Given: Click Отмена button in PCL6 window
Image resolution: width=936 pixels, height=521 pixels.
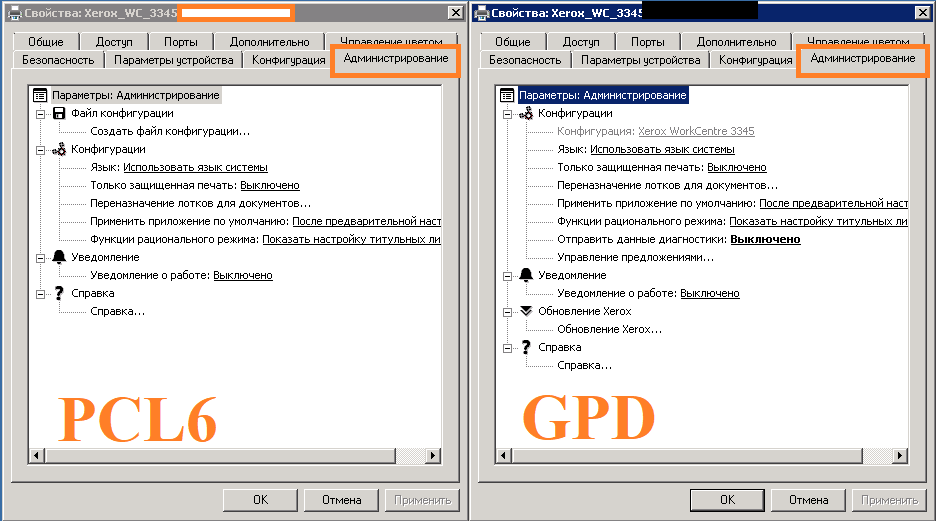Looking at the screenshot, I should point(341,500).
